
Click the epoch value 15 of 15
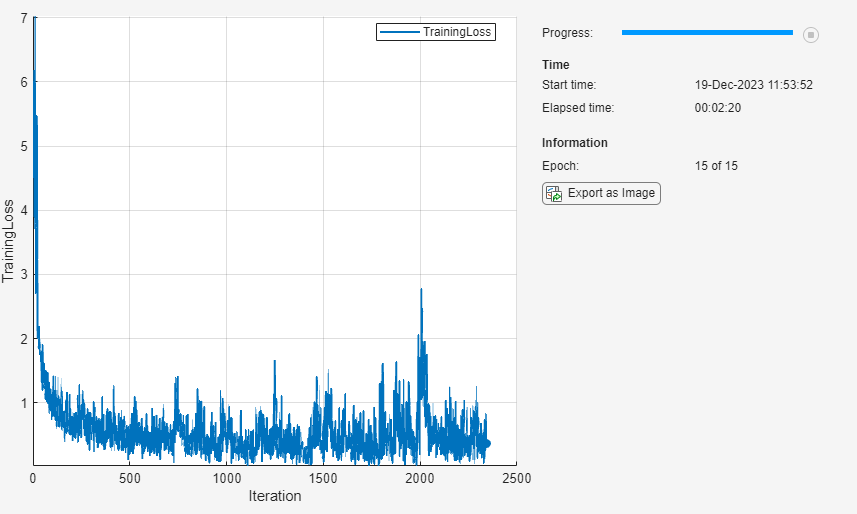716,166
